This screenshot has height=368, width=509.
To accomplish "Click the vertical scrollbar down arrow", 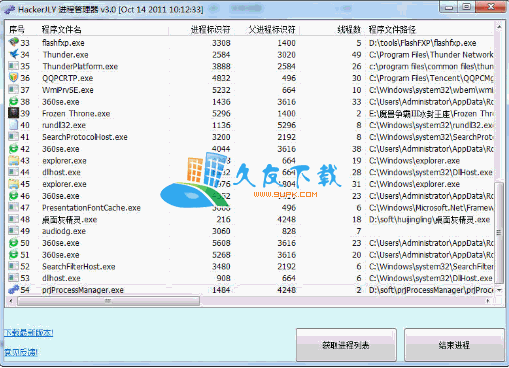I will 499,290.
